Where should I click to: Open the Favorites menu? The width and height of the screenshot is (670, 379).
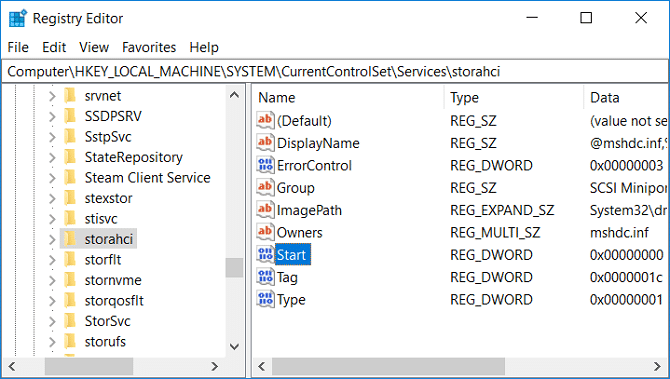(149, 47)
